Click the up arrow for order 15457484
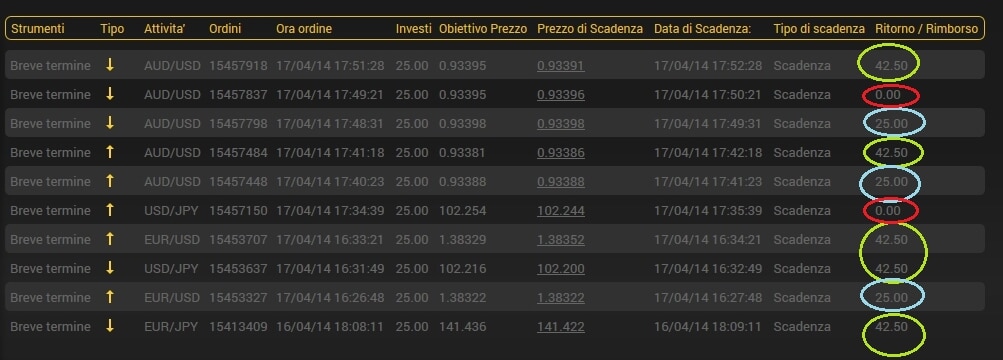The height and width of the screenshot is (360, 1003). coord(110,152)
